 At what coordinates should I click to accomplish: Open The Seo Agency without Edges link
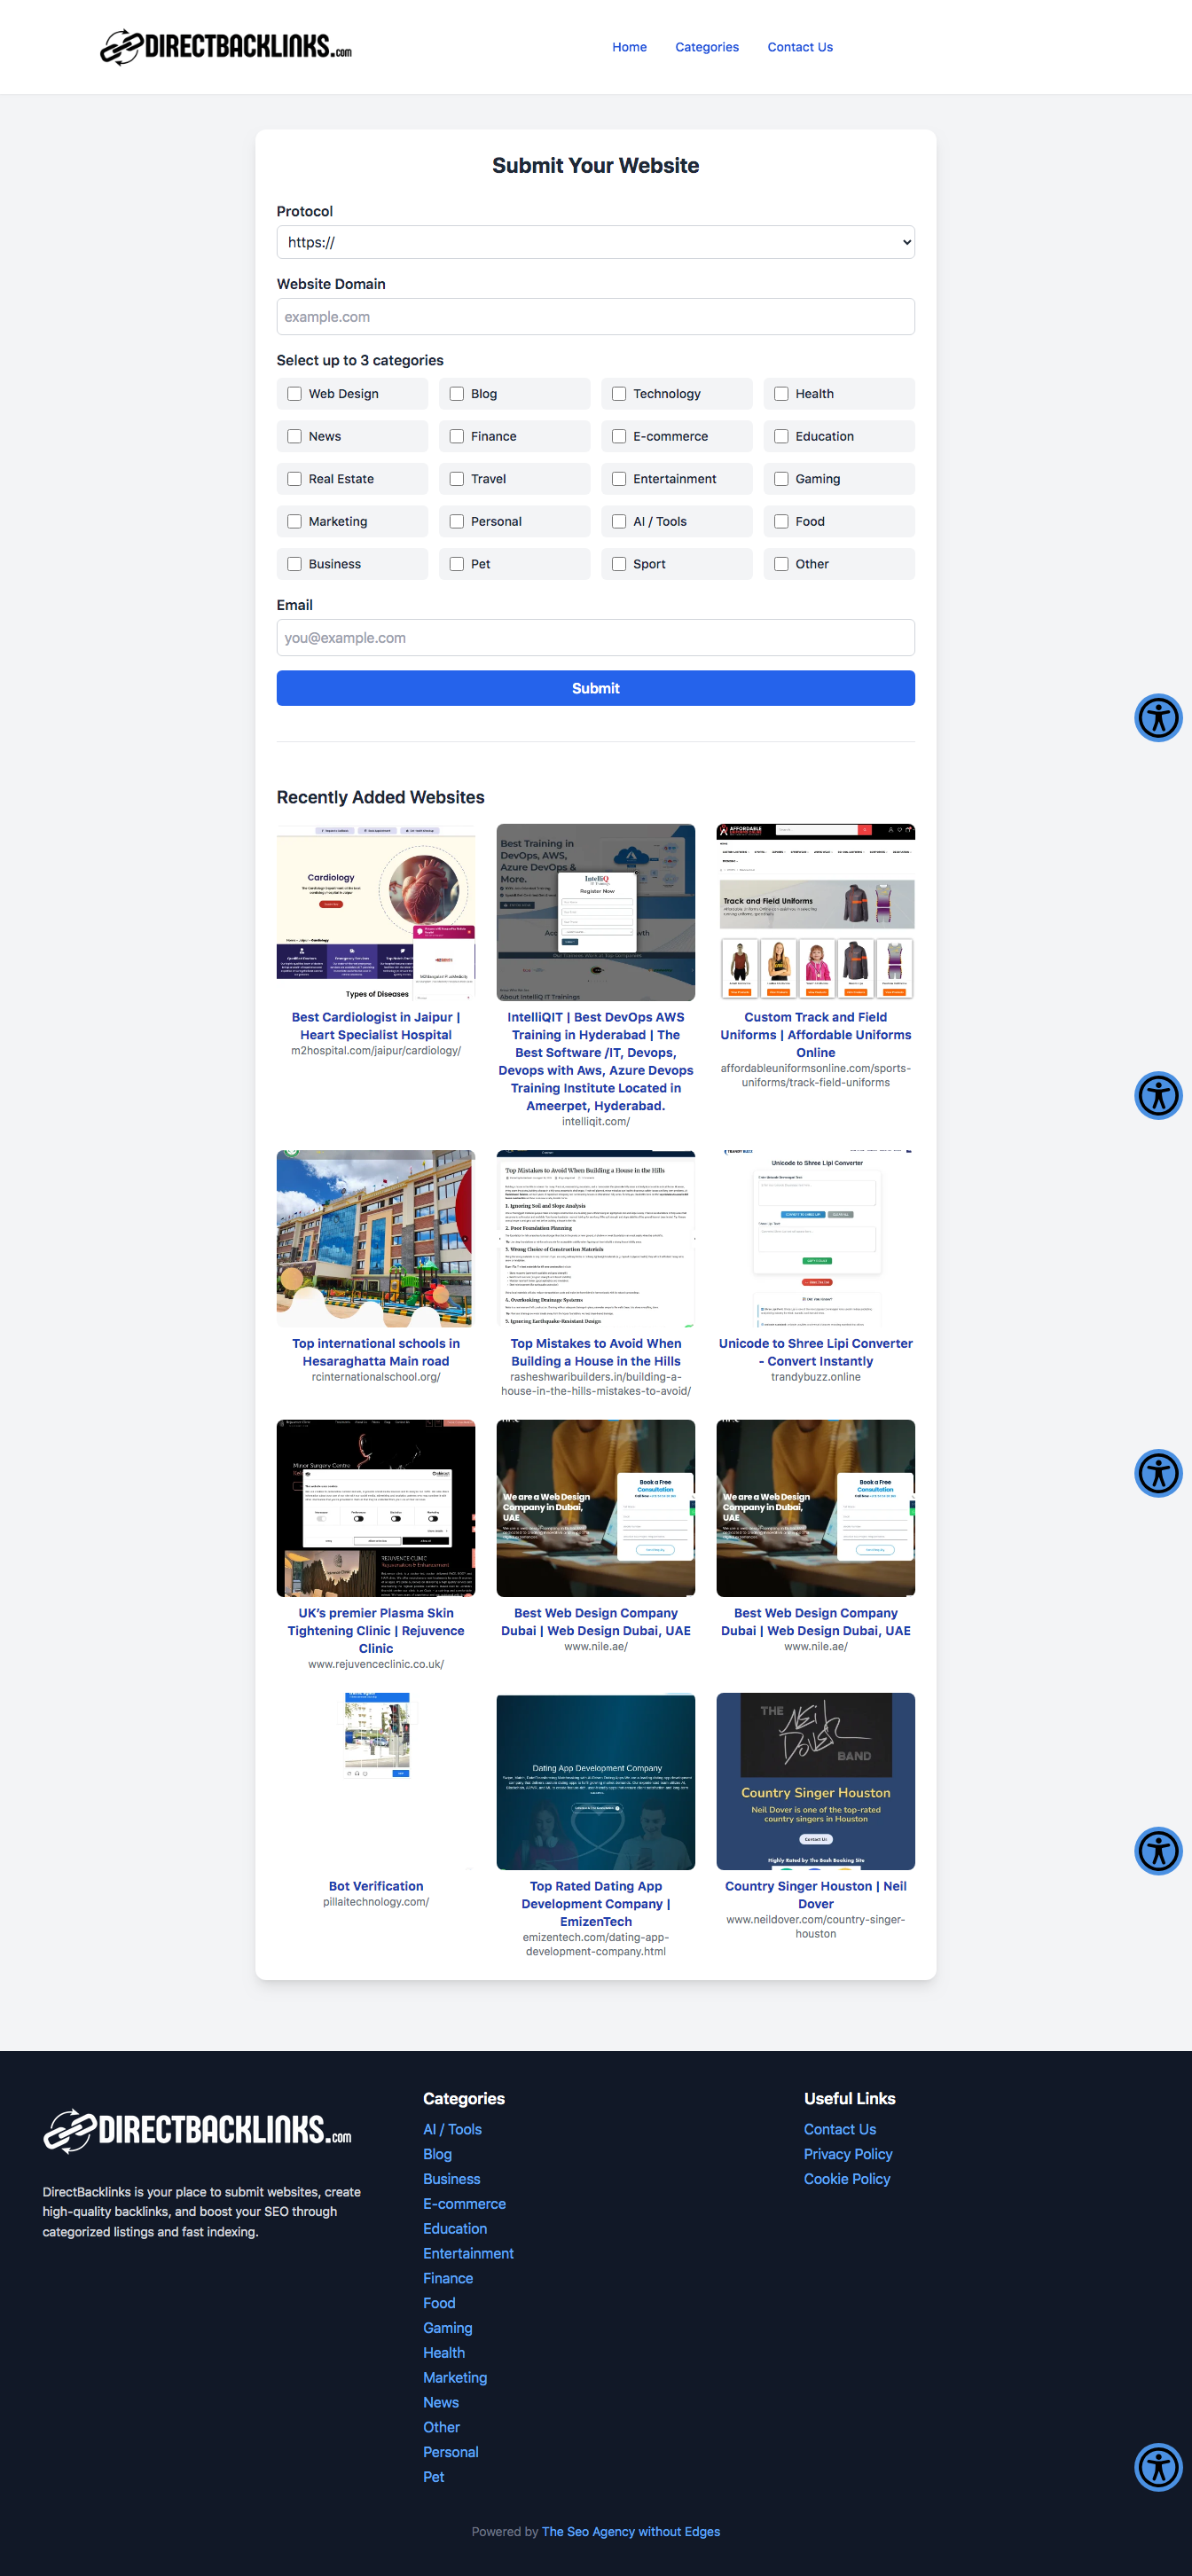pos(630,2531)
